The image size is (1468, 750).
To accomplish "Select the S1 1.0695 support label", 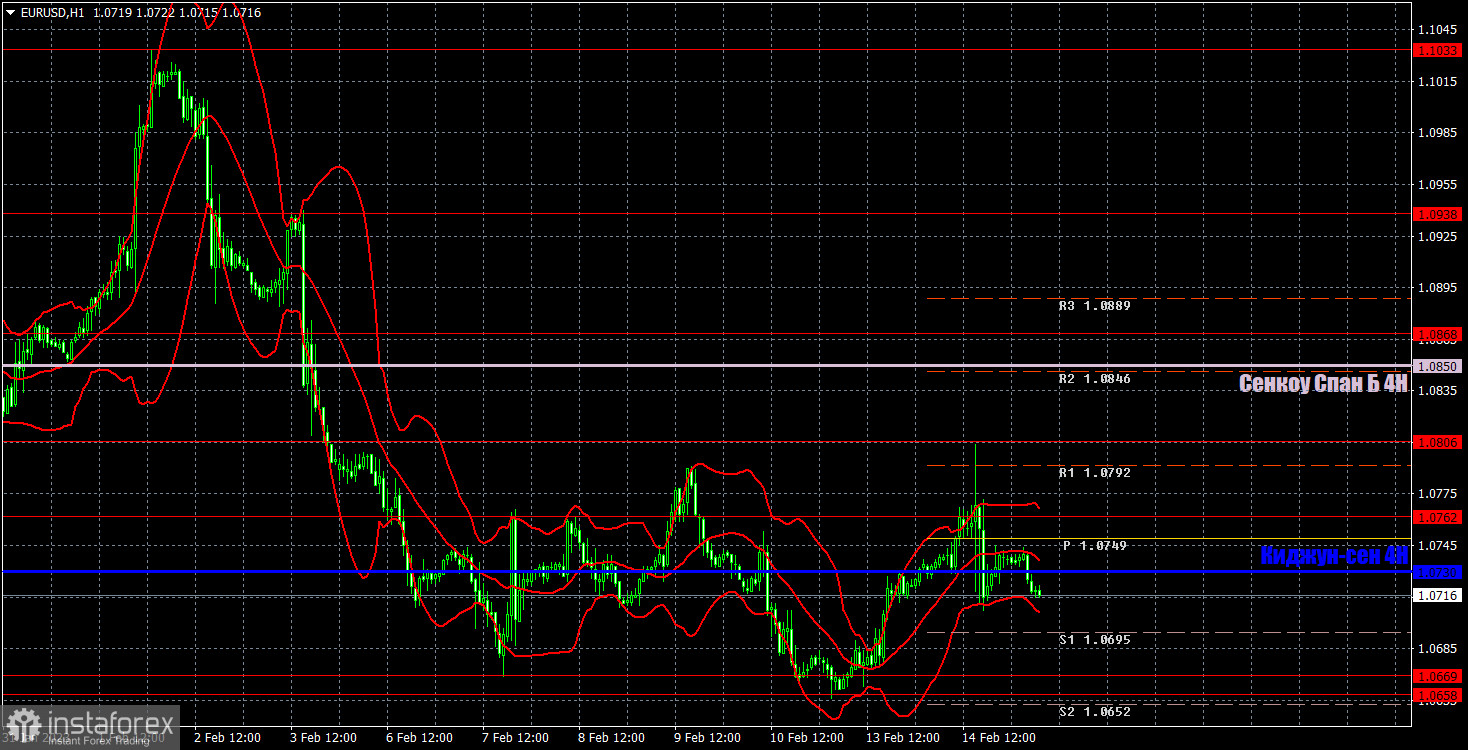I will coord(1095,639).
